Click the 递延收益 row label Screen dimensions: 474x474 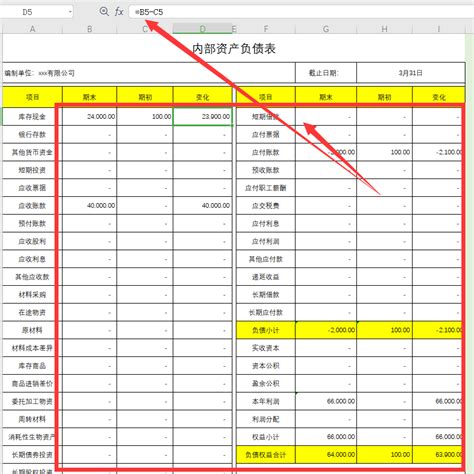266,277
